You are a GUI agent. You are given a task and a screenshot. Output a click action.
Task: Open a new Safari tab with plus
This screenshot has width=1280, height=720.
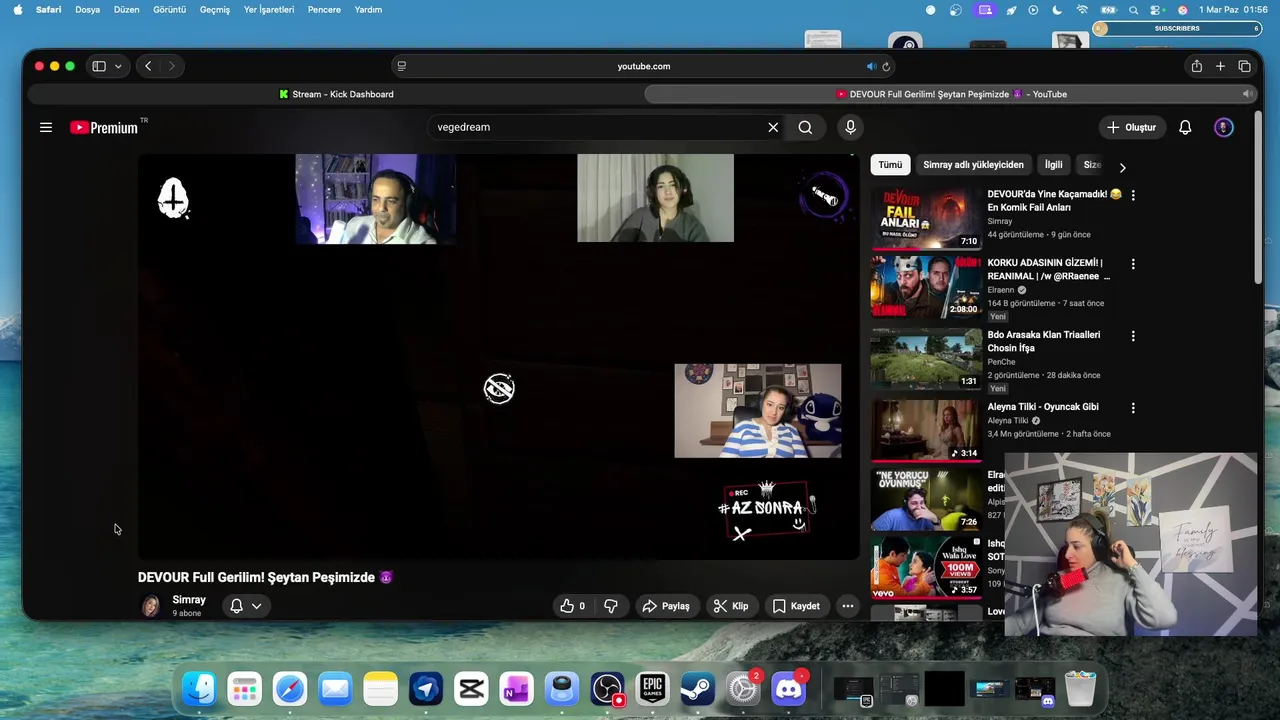1220,66
